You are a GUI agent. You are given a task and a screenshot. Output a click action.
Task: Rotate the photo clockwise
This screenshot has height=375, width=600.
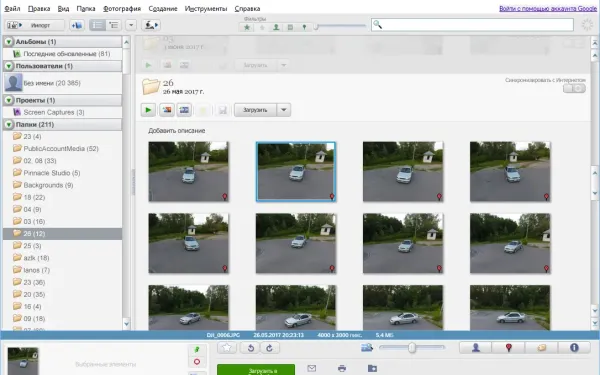[x=270, y=348]
